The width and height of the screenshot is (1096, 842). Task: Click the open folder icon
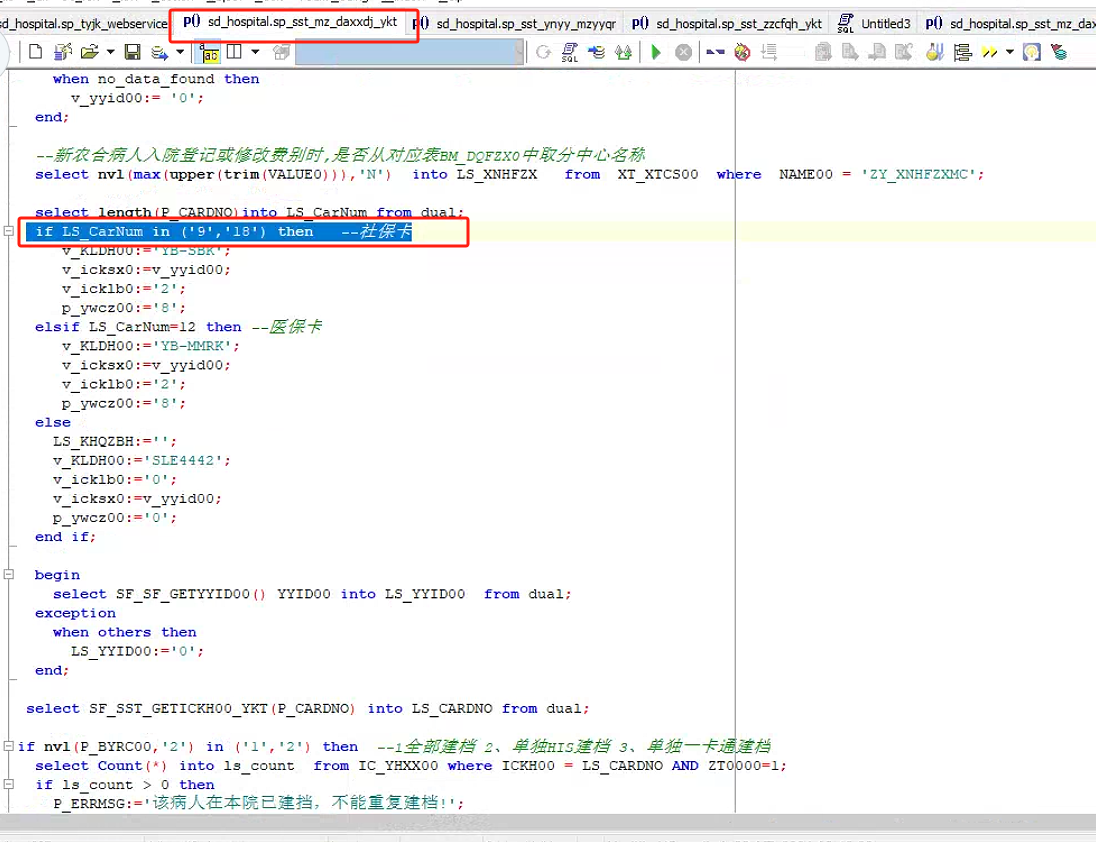[x=89, y=52]
